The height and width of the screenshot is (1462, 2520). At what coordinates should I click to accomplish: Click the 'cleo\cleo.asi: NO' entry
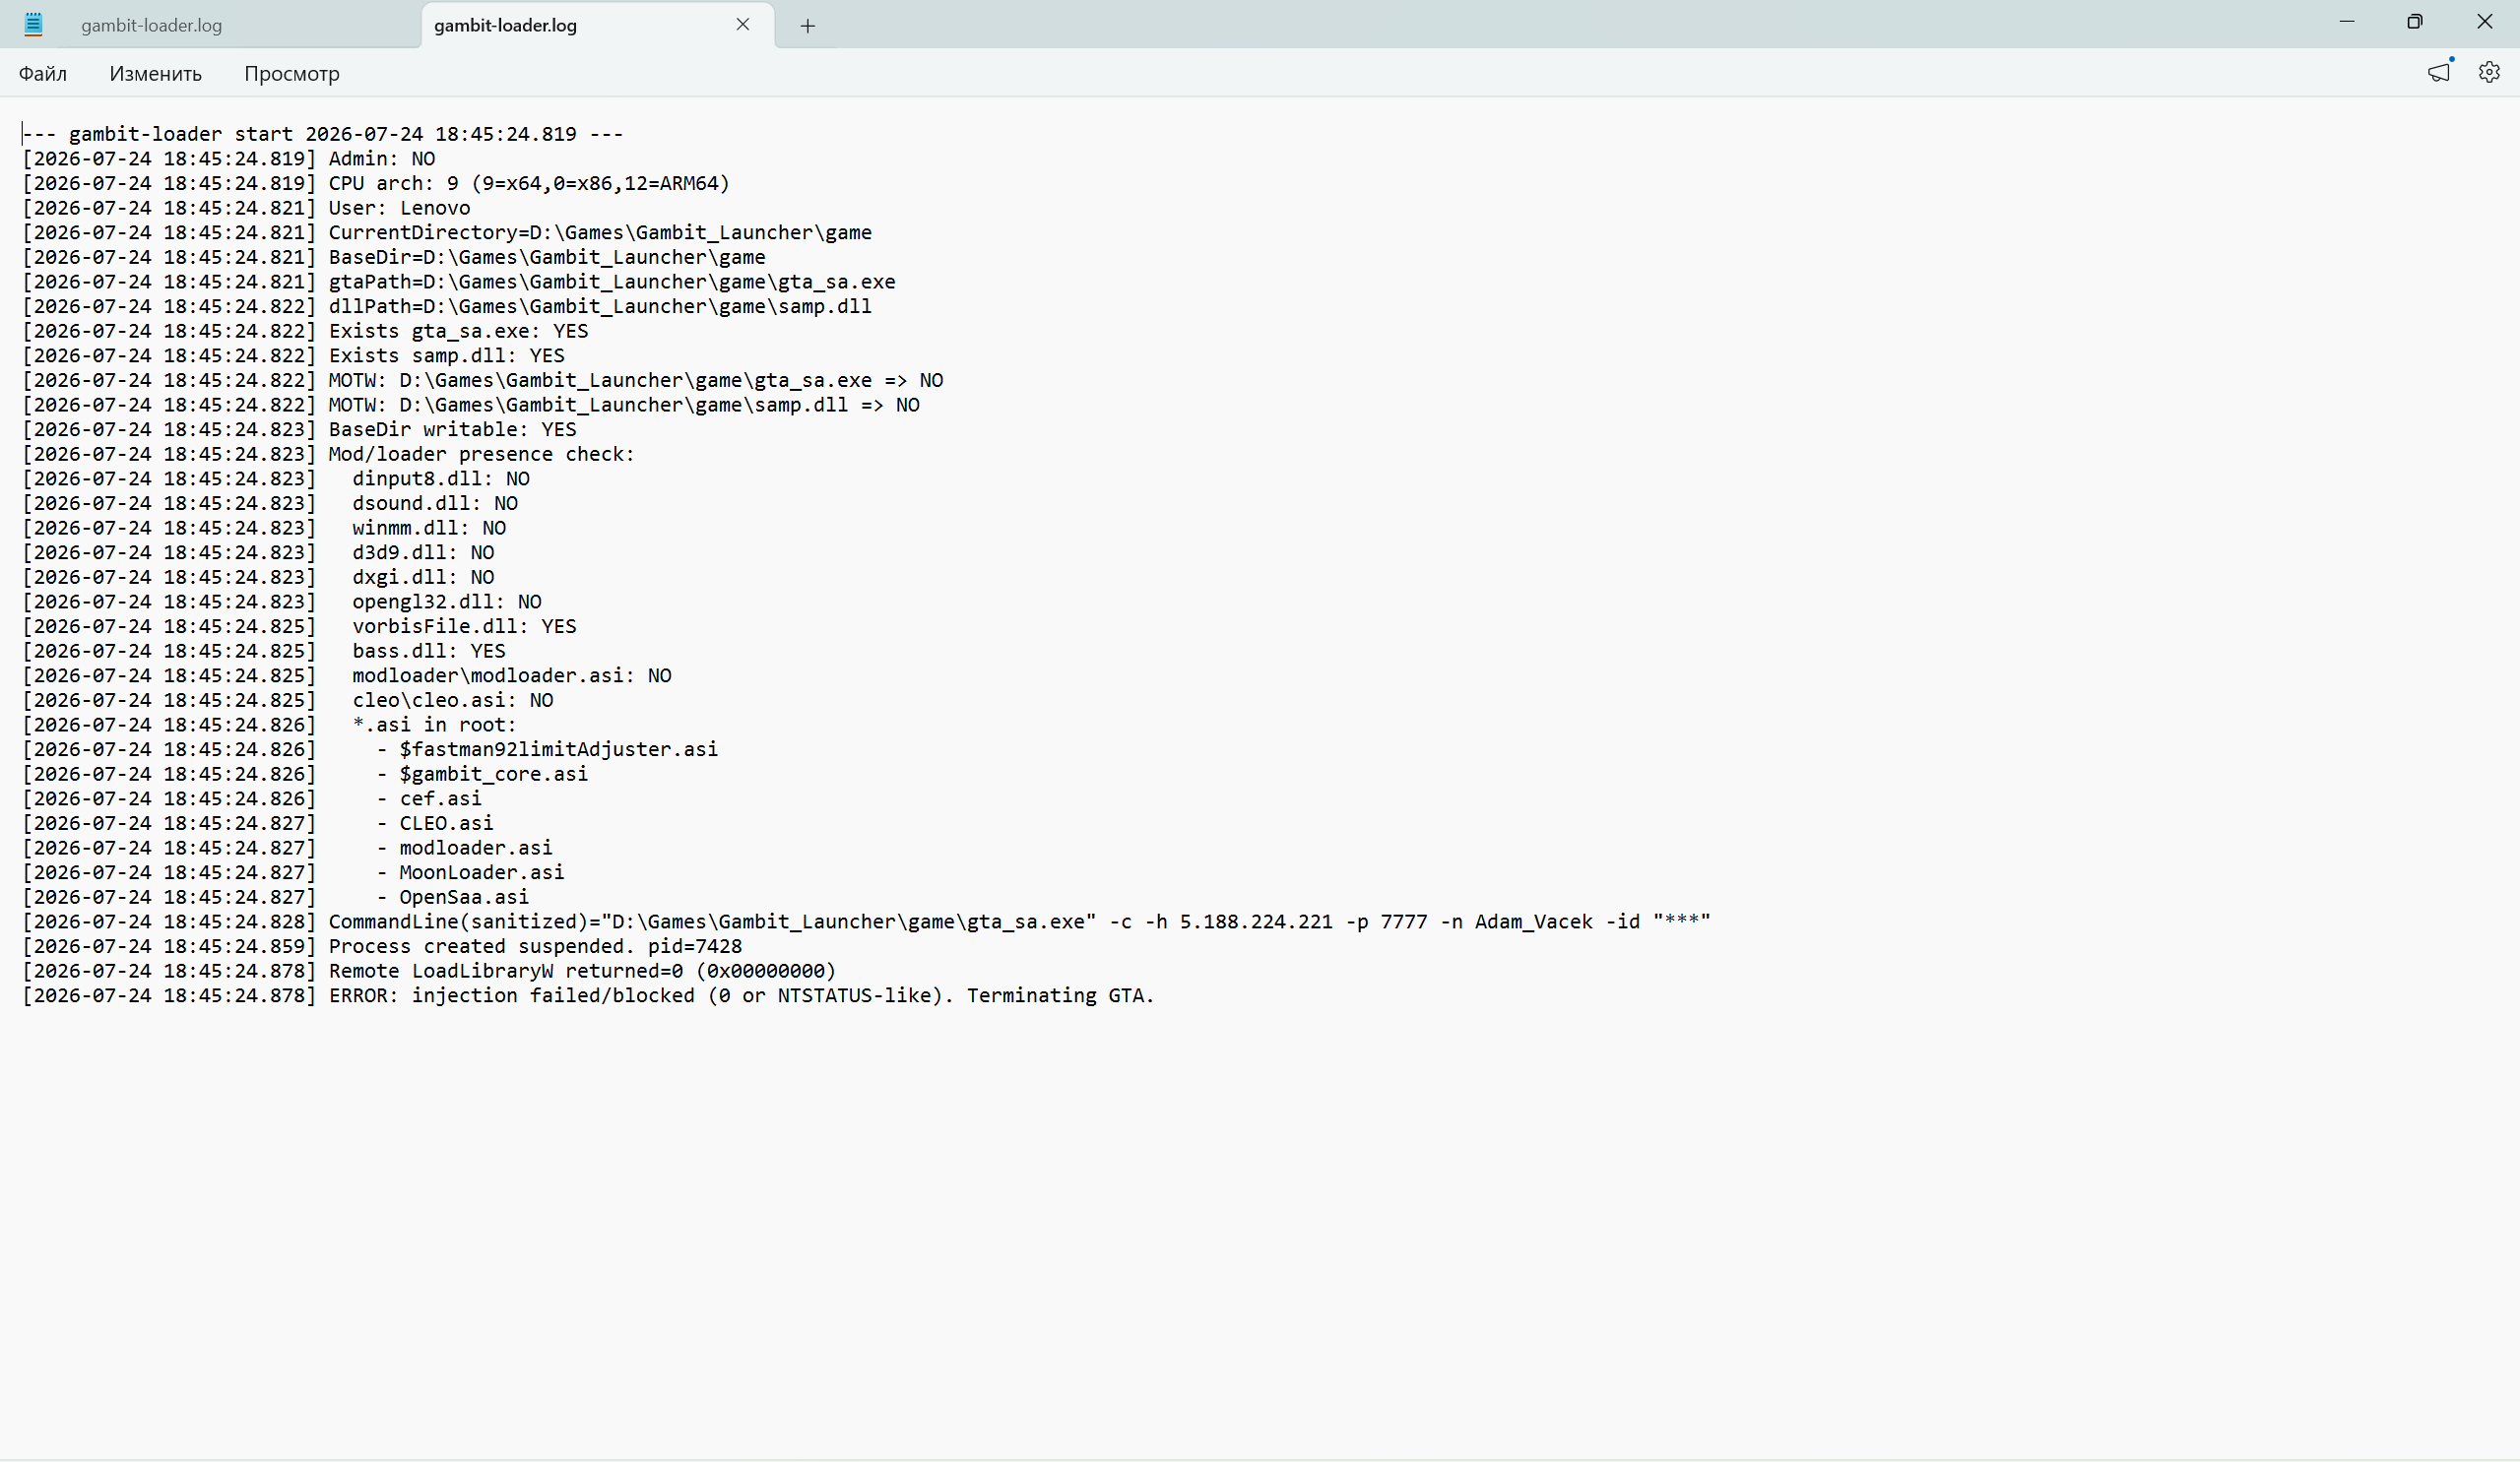coord(288,700)
